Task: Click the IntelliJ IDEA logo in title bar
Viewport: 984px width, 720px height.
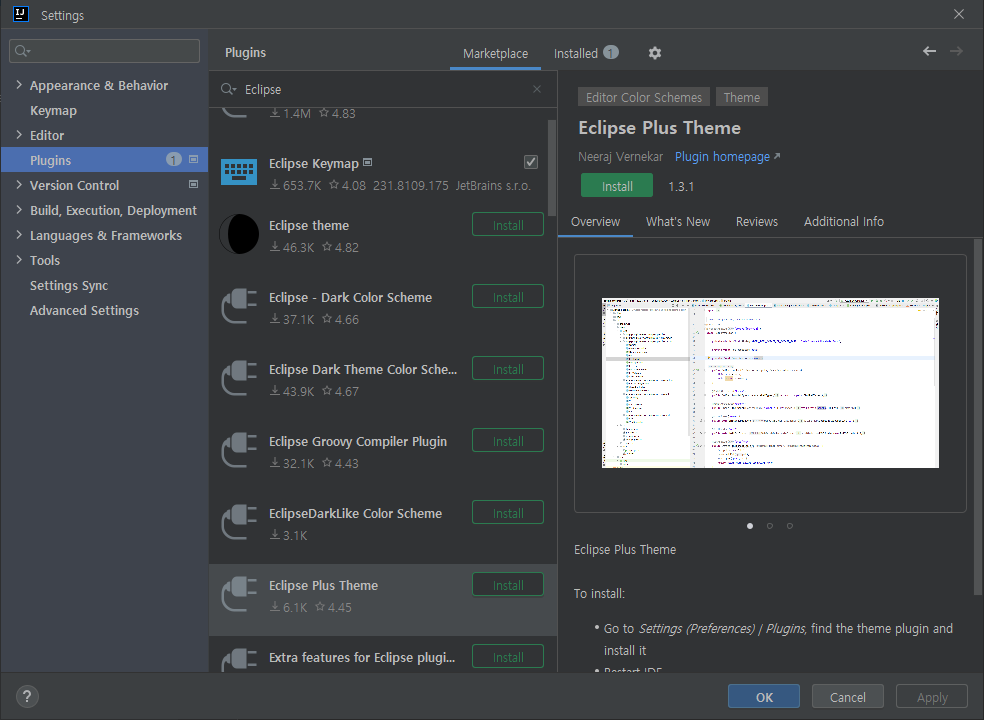Action: 21,14
